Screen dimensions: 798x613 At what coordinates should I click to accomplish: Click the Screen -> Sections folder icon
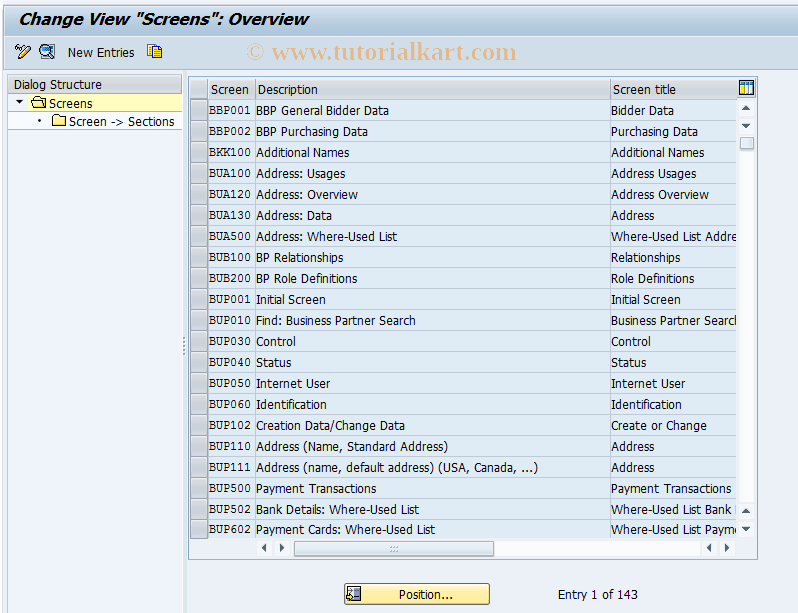[59, 121]
